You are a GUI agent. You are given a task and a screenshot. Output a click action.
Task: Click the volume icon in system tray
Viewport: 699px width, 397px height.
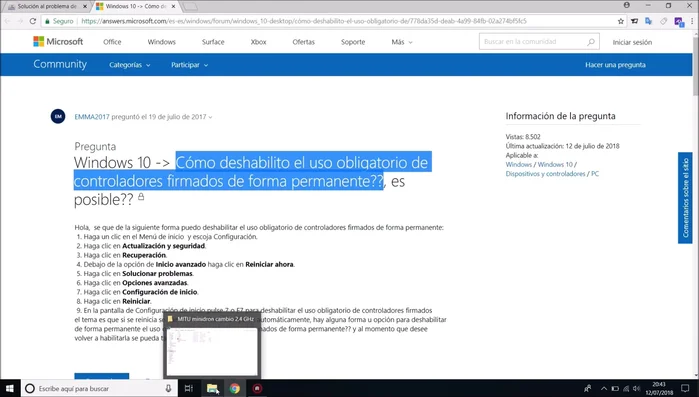pyautogui.click(x=637, y=389)
